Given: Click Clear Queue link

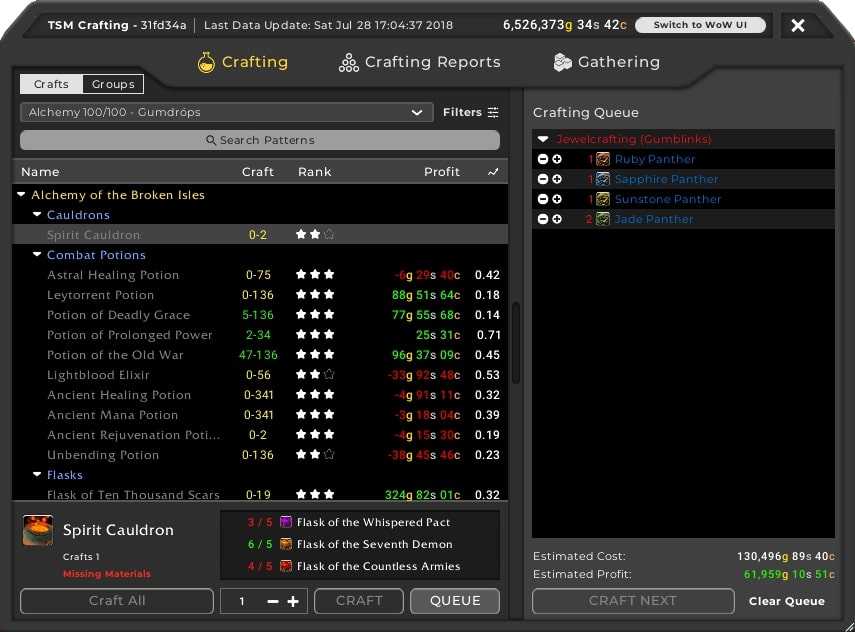Looking at the screenshot, I should click(x=786, y=601).
